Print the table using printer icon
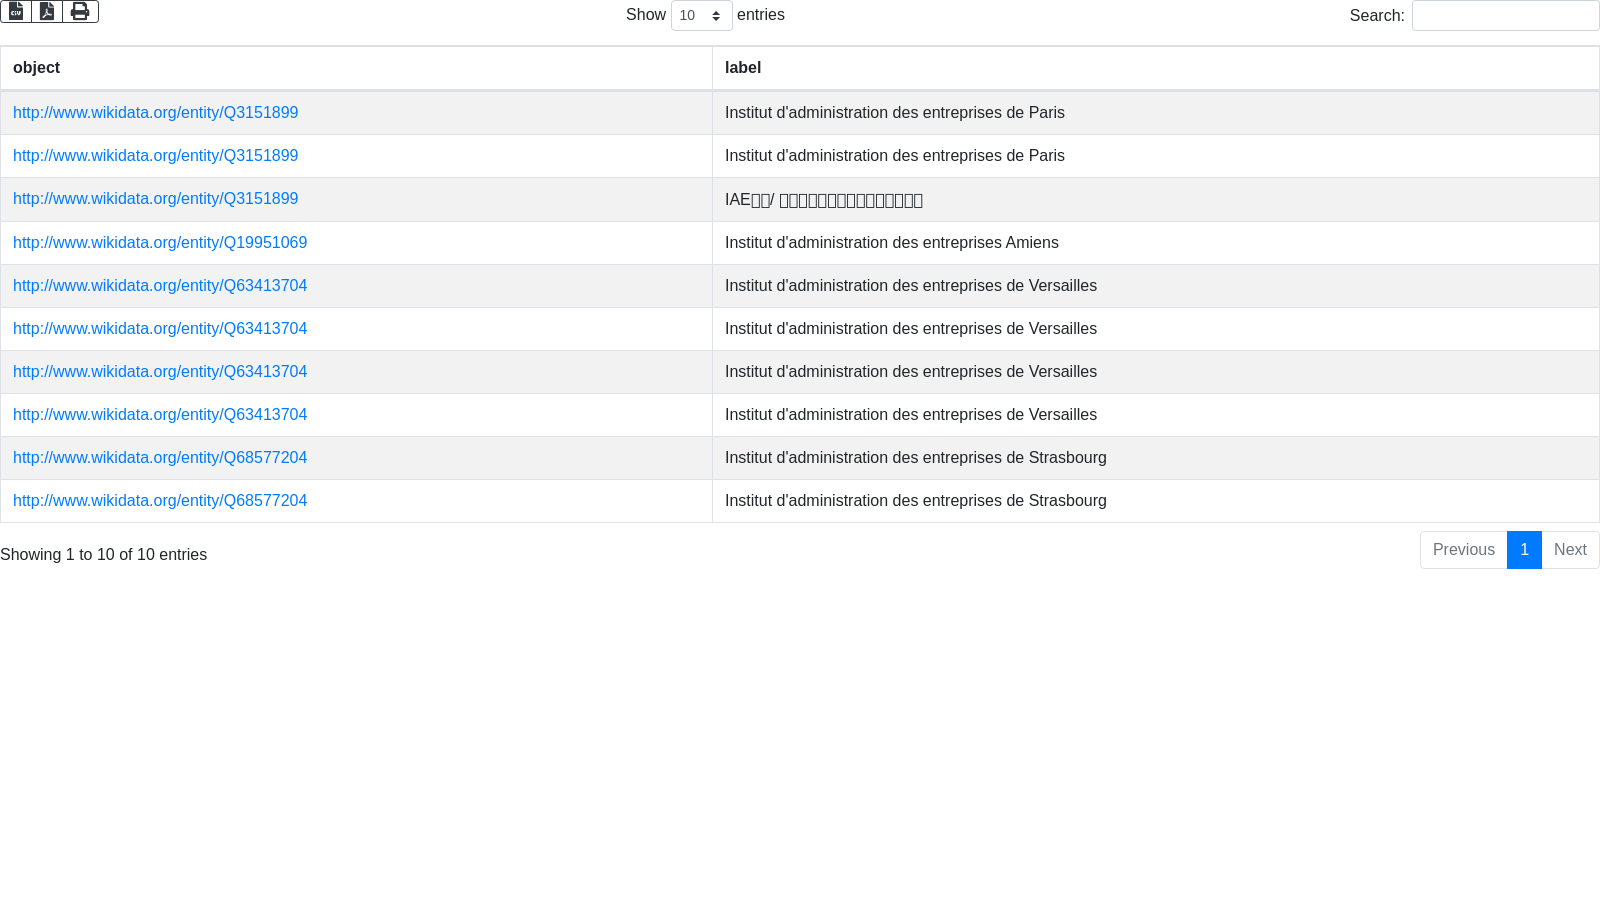Screen dimensions: 1600x900 click(80, 11)
